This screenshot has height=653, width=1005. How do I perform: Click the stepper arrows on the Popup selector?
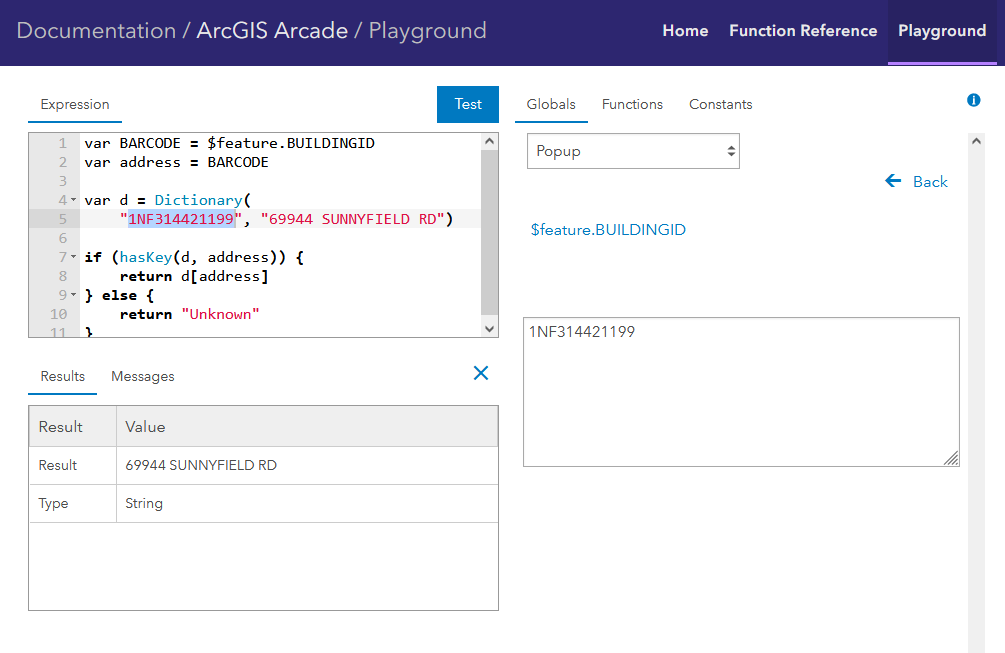pos(731,150)
